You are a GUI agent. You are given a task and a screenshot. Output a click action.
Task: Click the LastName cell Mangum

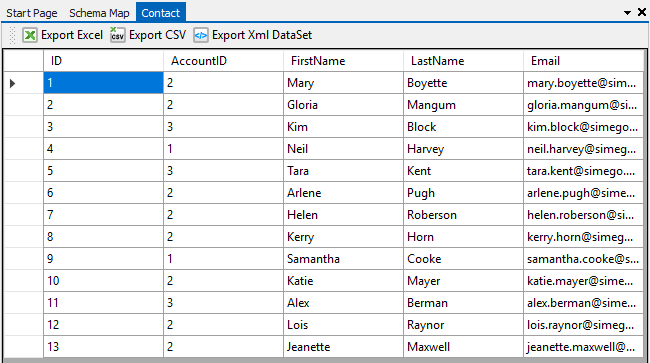click(x=463, y=105)
